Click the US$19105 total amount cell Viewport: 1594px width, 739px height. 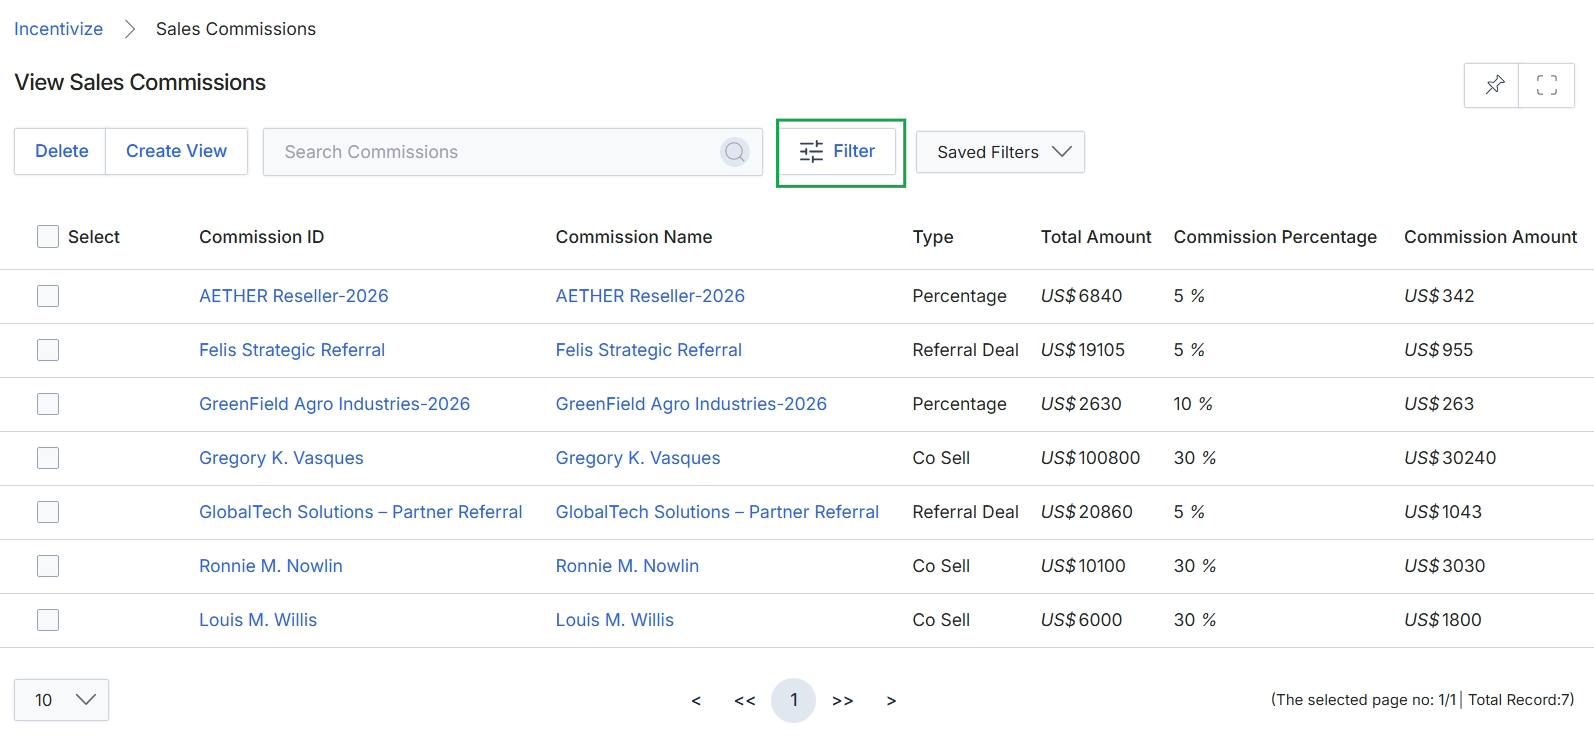(x=1083, y=350)
